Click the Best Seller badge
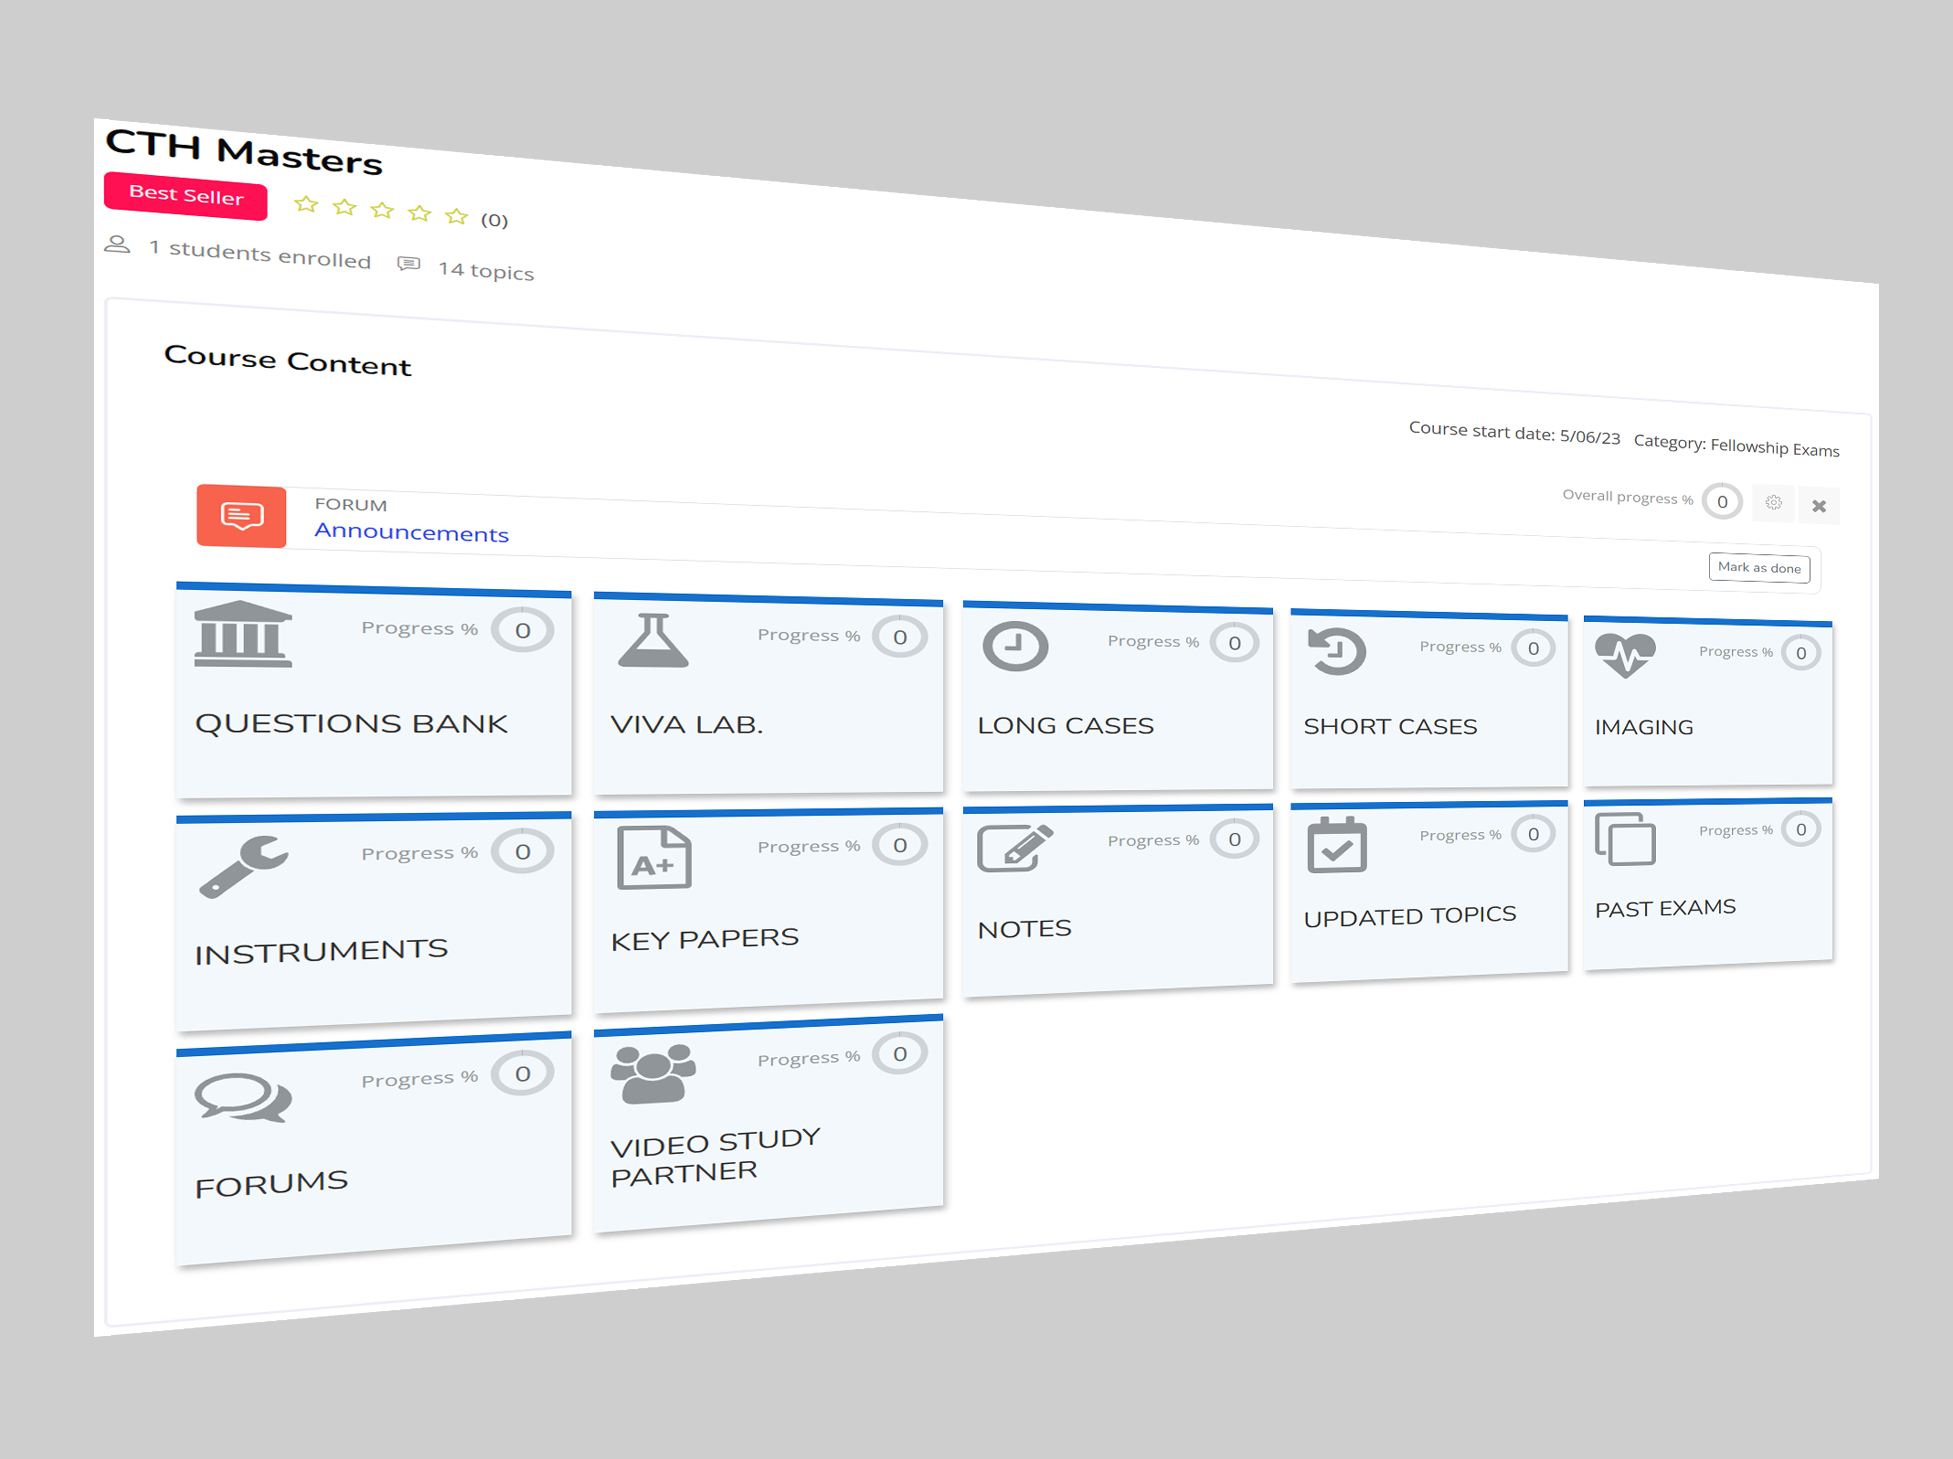The width and height of the screenshot is (1953, 1459). tap(186, 195)
